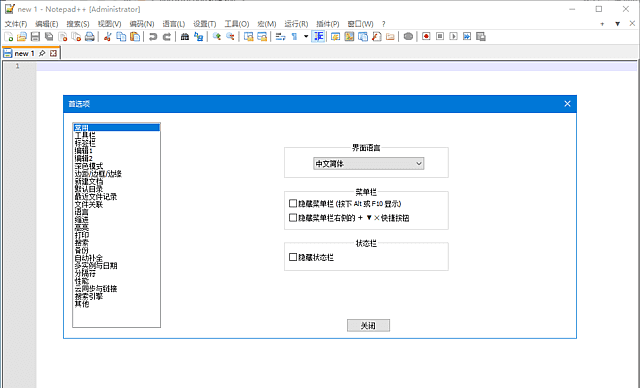Close the 首选项 dialog with X
The image size is (640, 388).
click(x=567, y=104)
